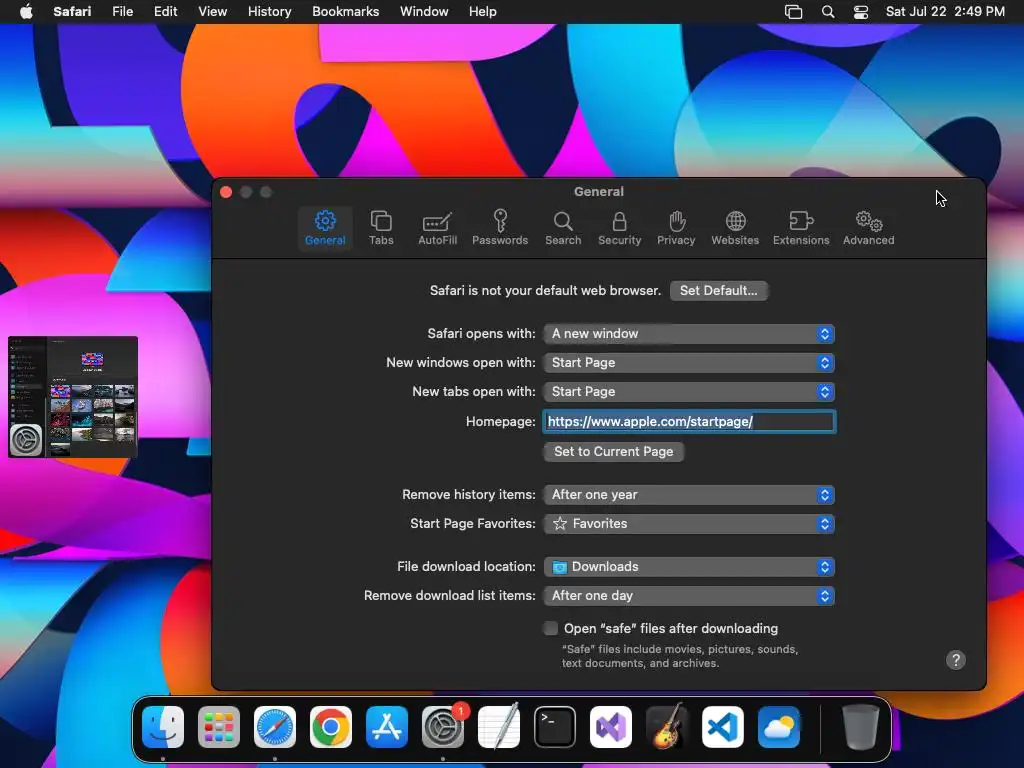The width and height of the screenshot is (1024, 768).
Task: Open the Advanced preferences pane
Action: click(x=868, y=227)
